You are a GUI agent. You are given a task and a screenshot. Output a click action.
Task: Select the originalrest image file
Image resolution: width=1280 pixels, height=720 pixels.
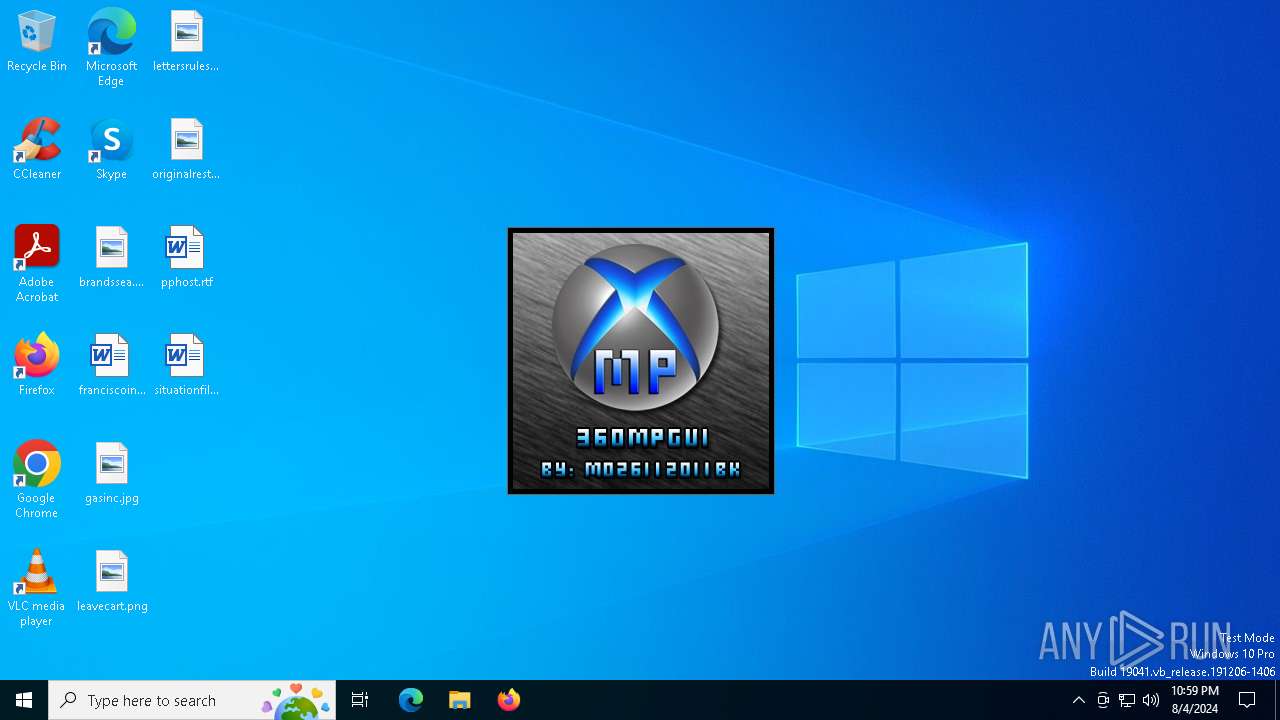(186, 150)
